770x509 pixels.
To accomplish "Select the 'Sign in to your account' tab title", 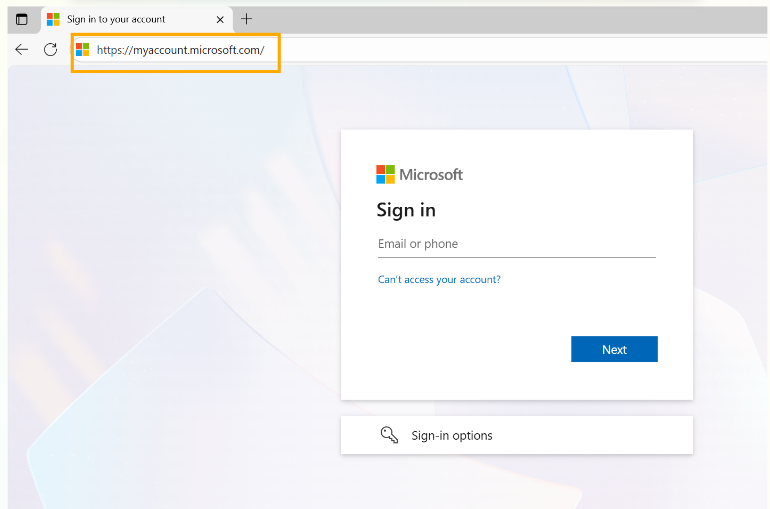I will click(116, 19).
